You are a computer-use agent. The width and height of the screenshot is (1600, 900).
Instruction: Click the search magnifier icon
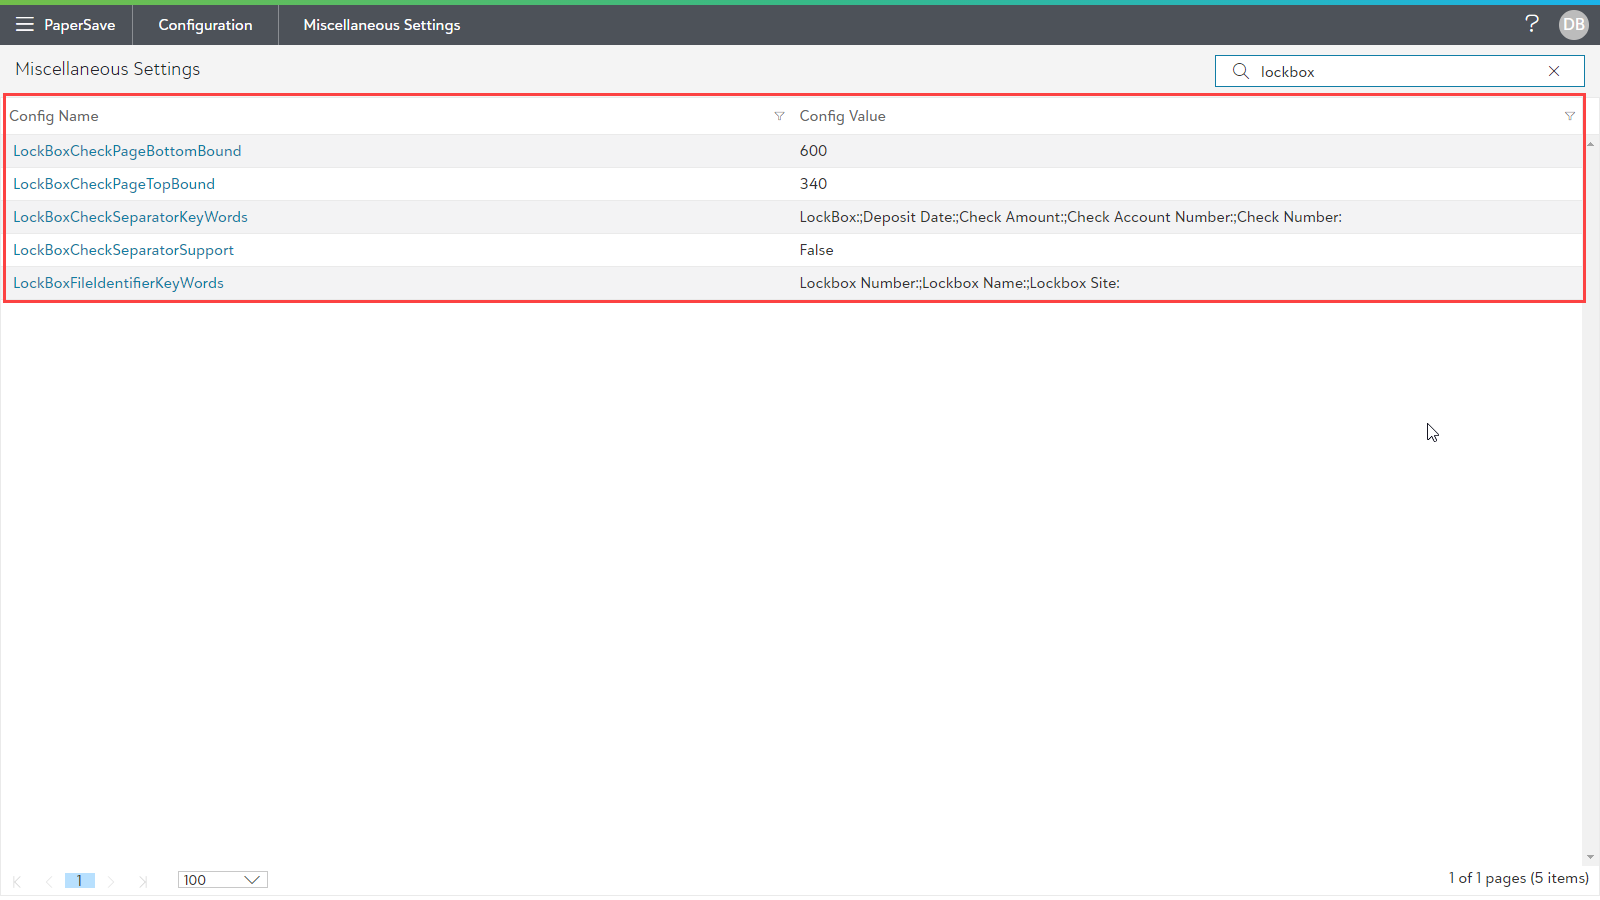point(1241,71)
